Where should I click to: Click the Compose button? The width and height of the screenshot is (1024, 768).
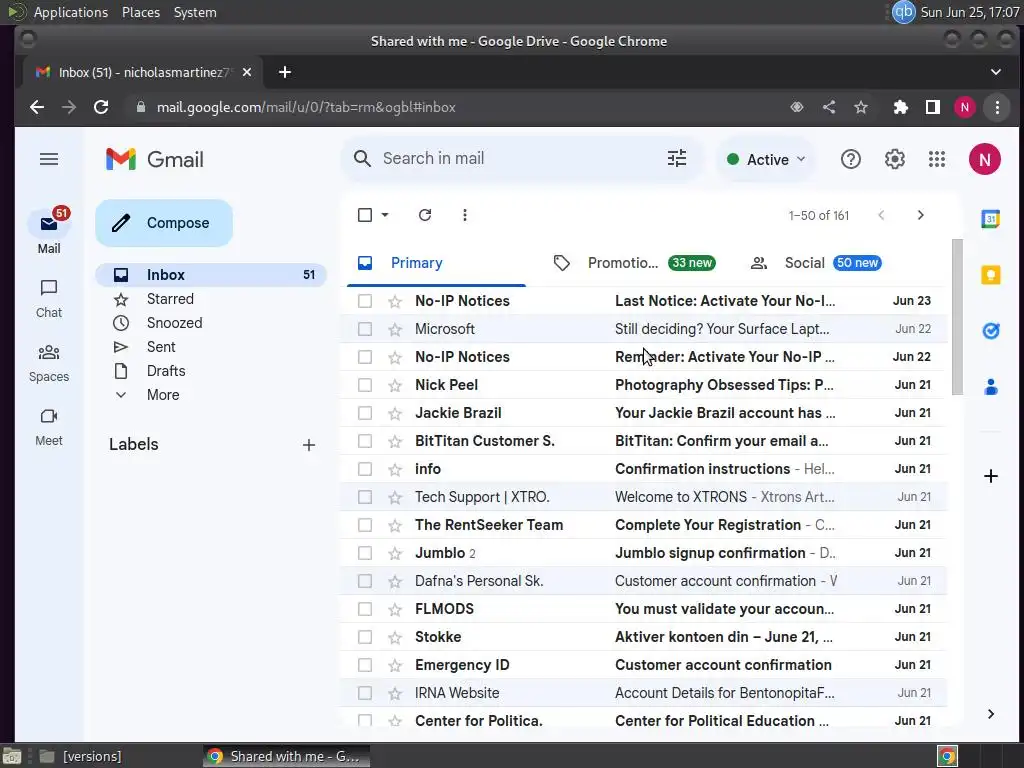(x=164, y=223)
